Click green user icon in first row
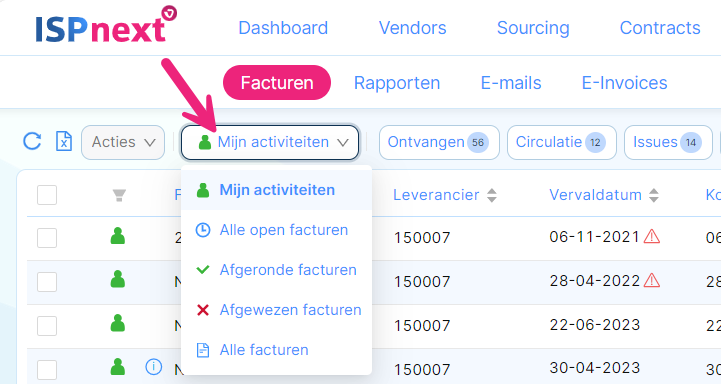The width and height of the screenshot is (721, 384). pos(118,236)
